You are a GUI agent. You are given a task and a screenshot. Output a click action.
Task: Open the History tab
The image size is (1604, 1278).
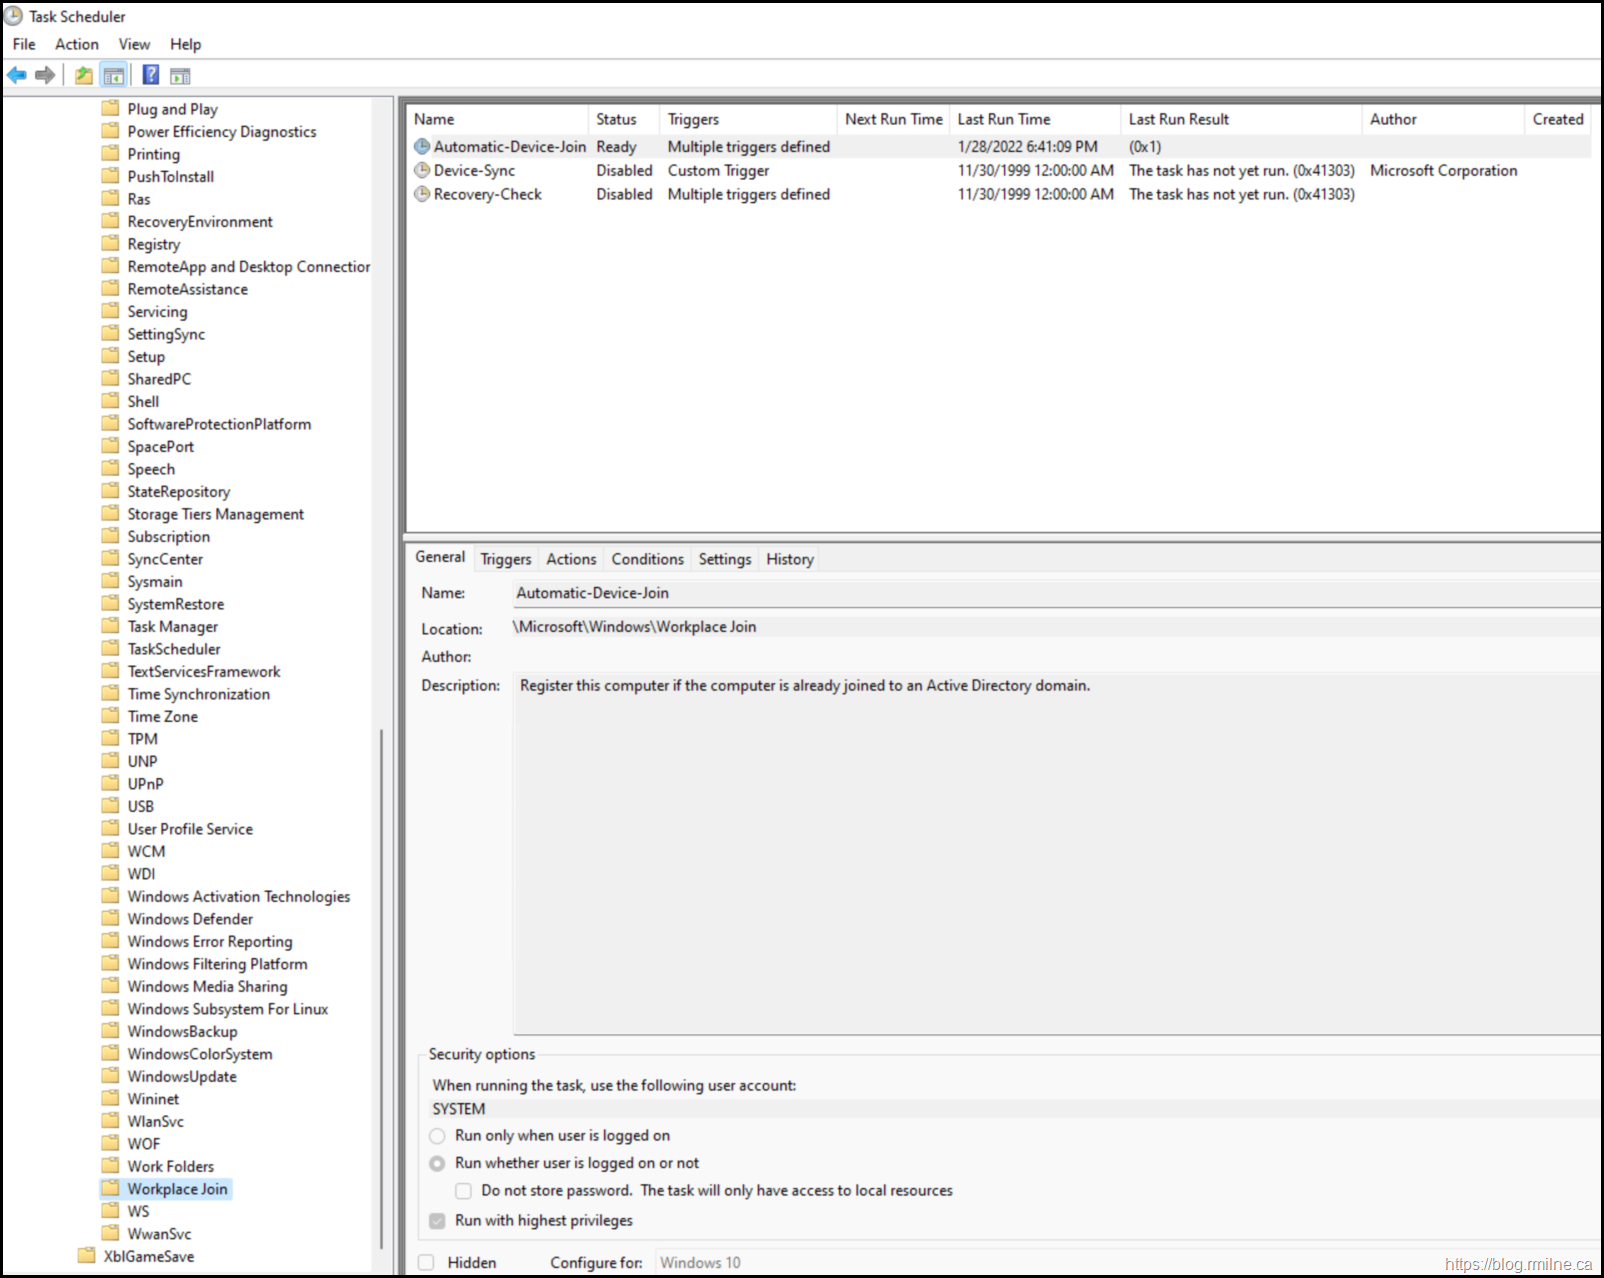point(789,559)
